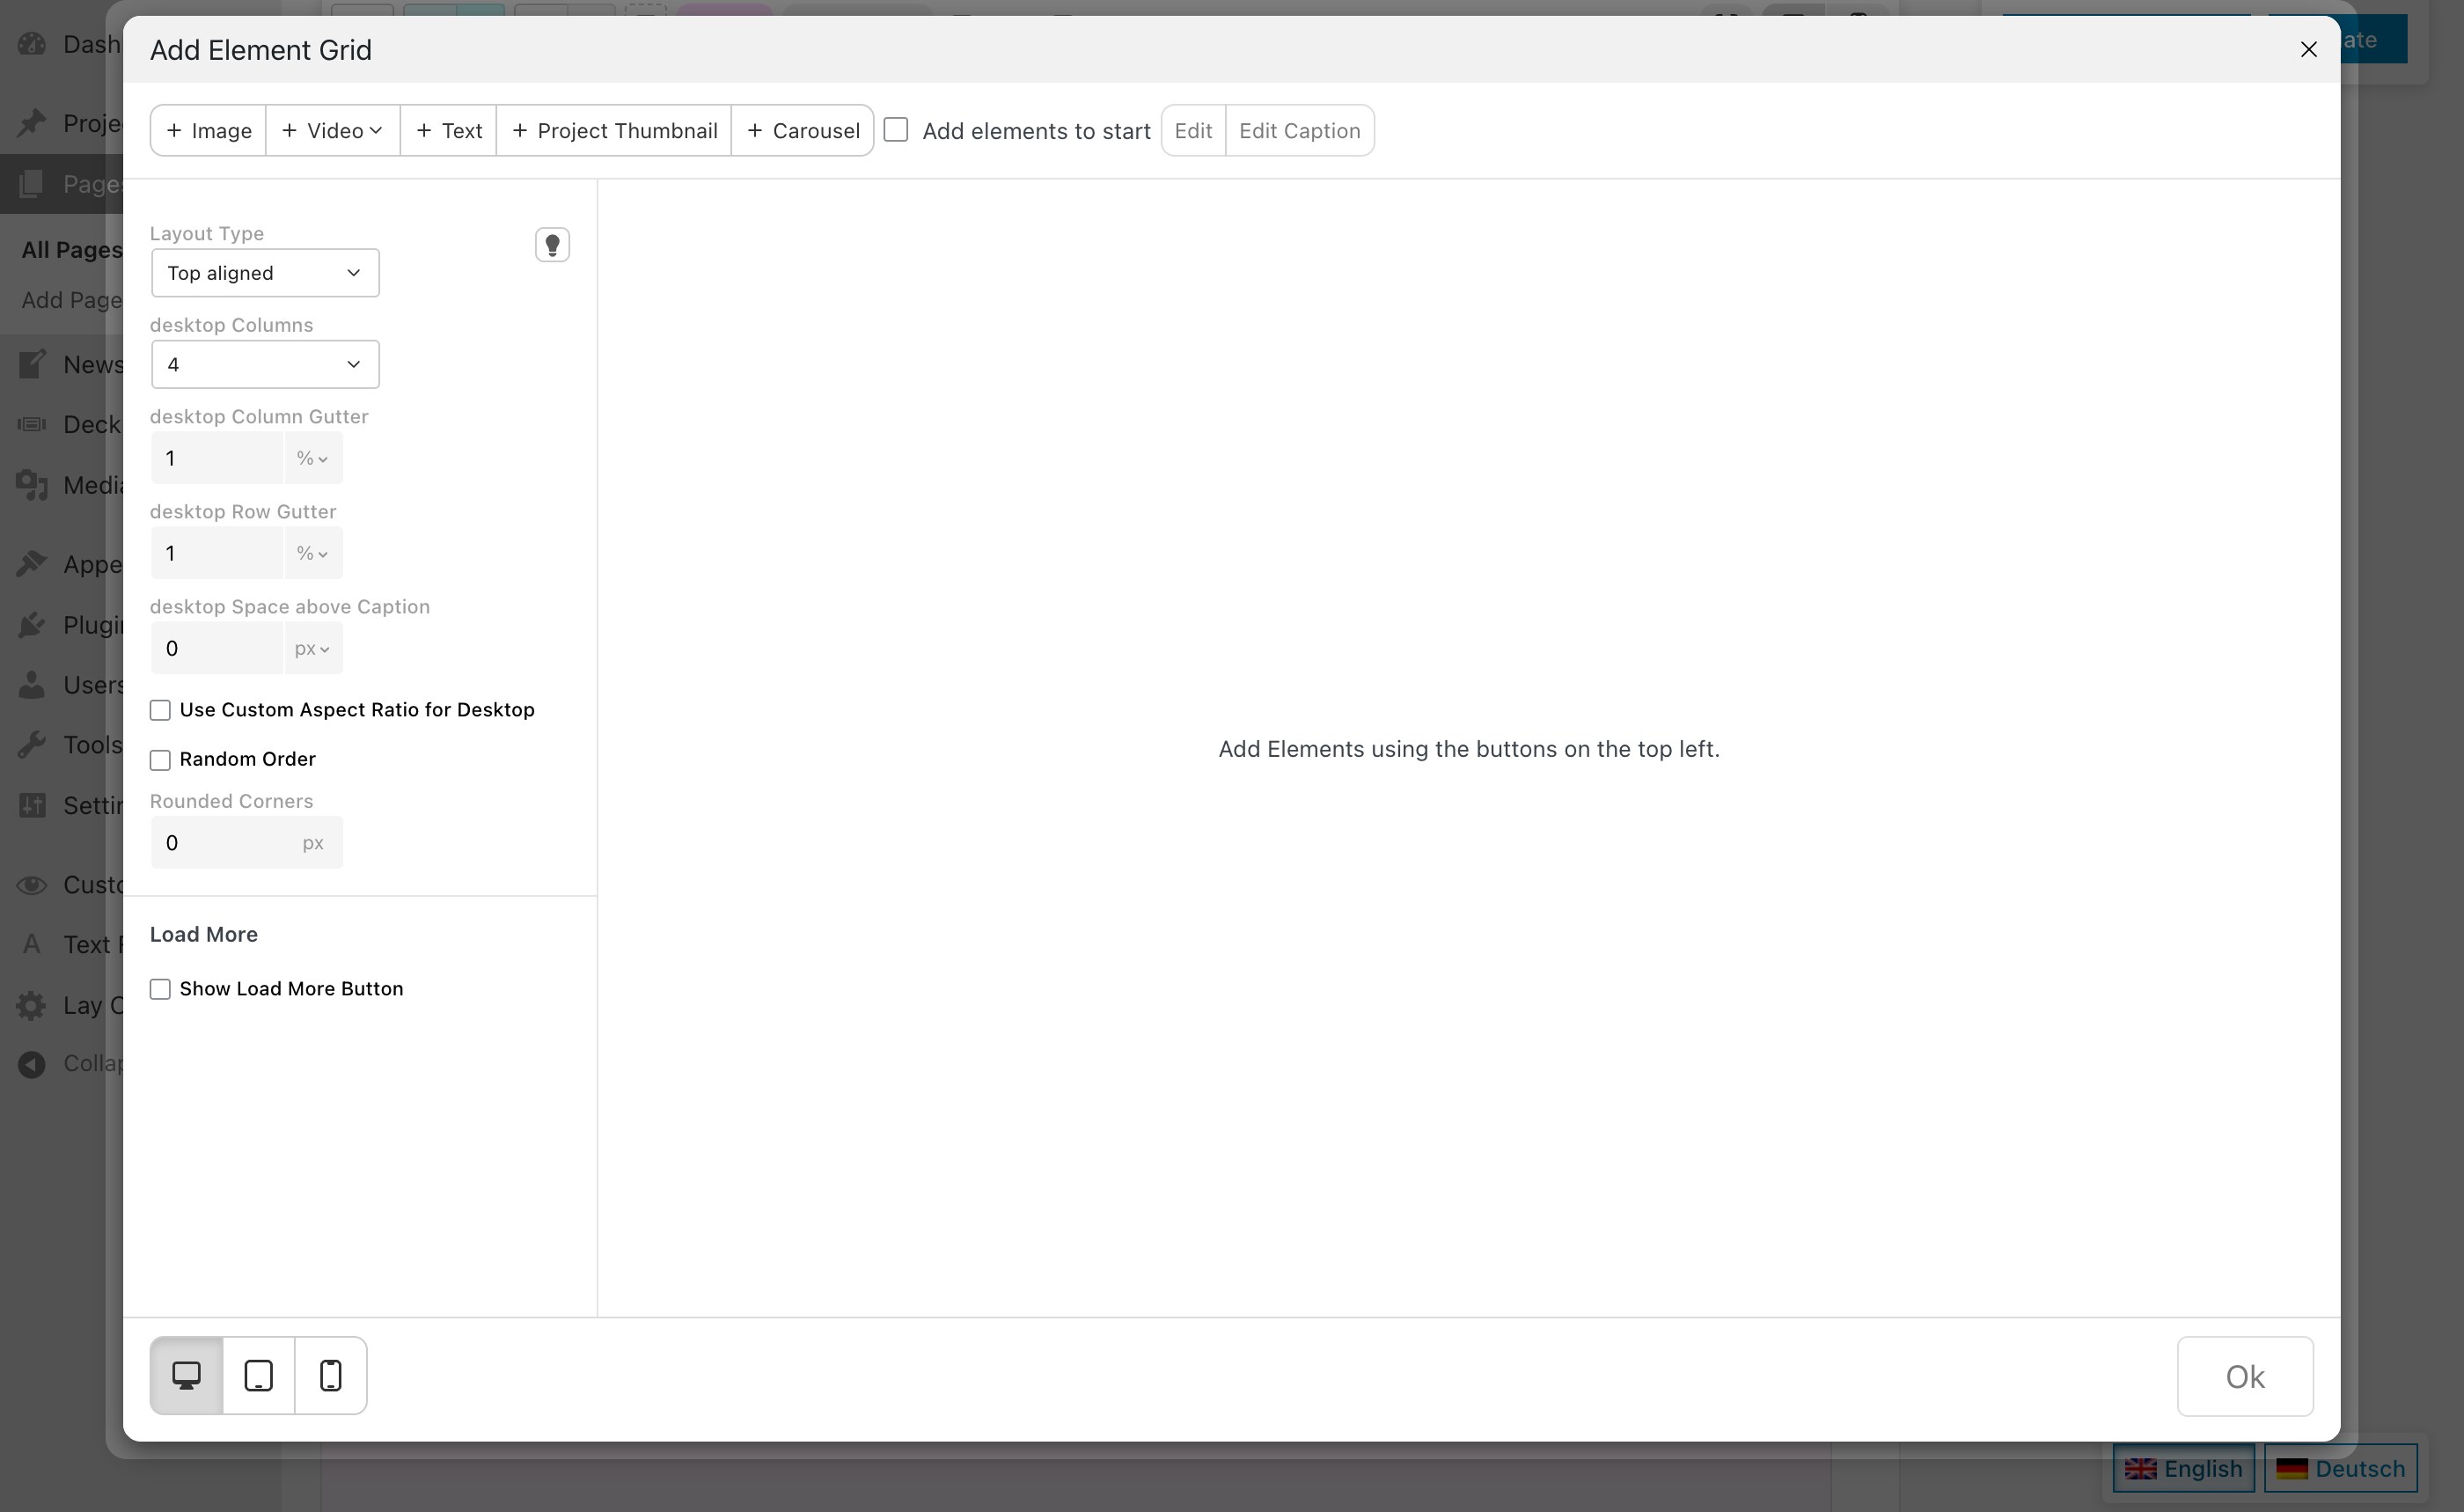The width and height of the screenshot is (2464, 1512).
Task: Add an Image element
Action: 208,130
